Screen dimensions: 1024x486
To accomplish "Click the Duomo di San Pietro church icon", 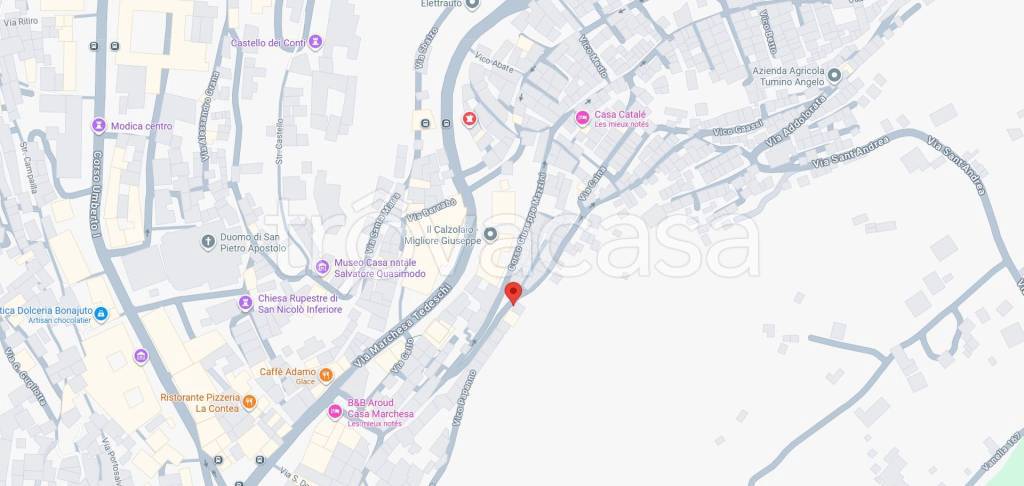I will [208, 243].
